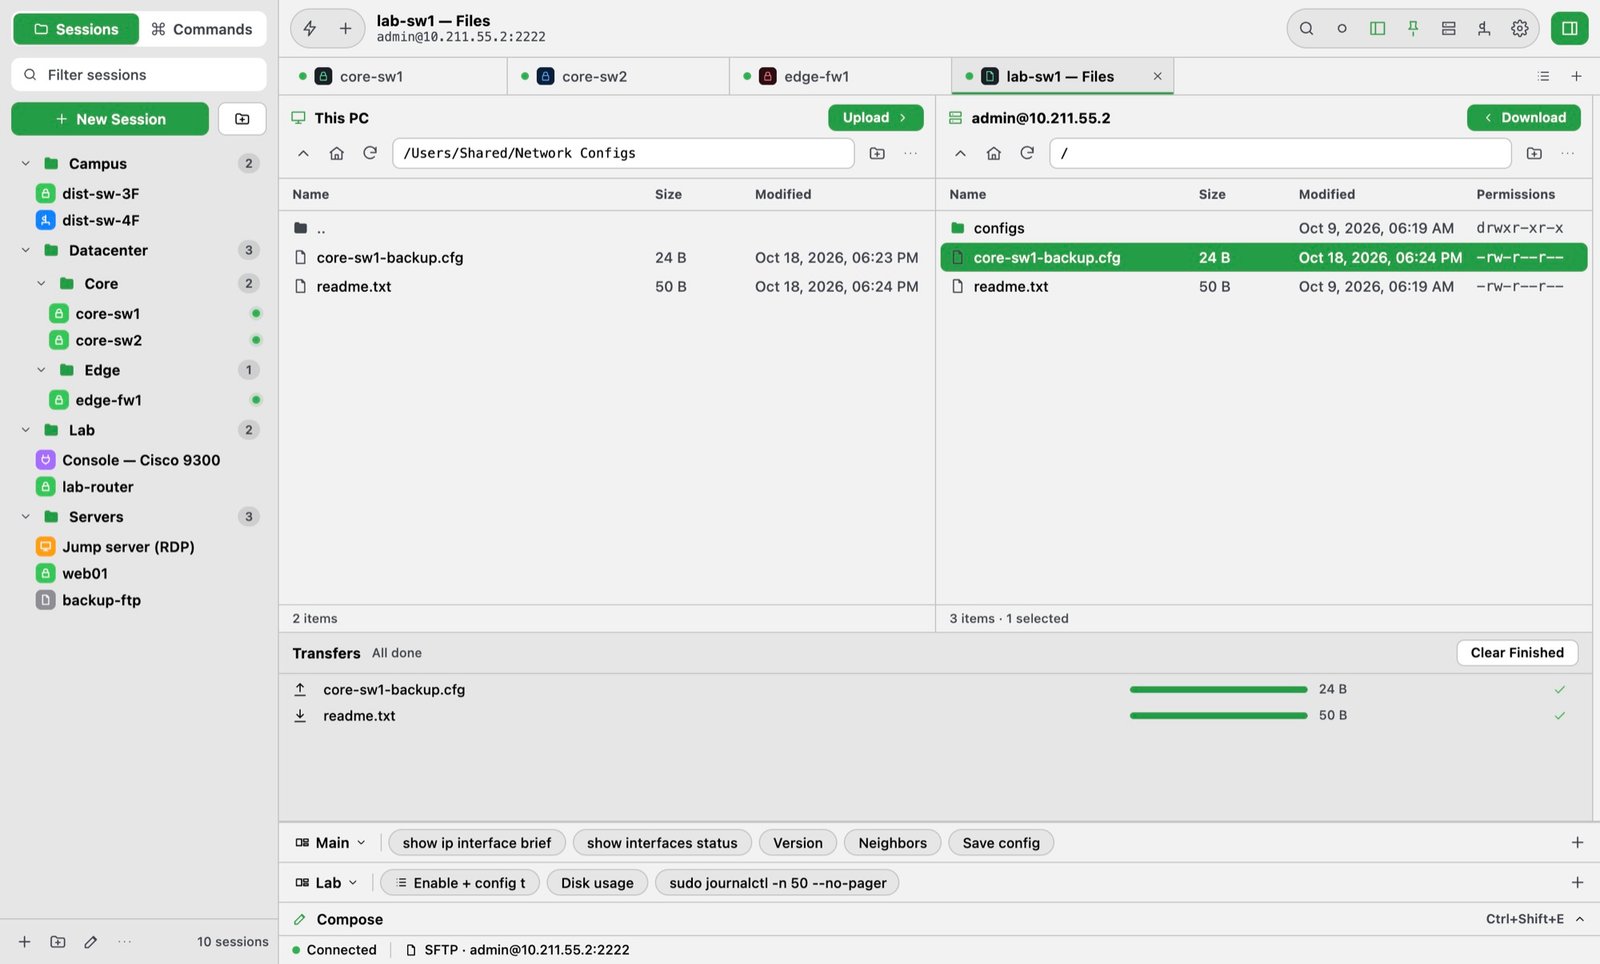
Task: Click the lightning bolt quick connect icon
Action: click(310, 29)
